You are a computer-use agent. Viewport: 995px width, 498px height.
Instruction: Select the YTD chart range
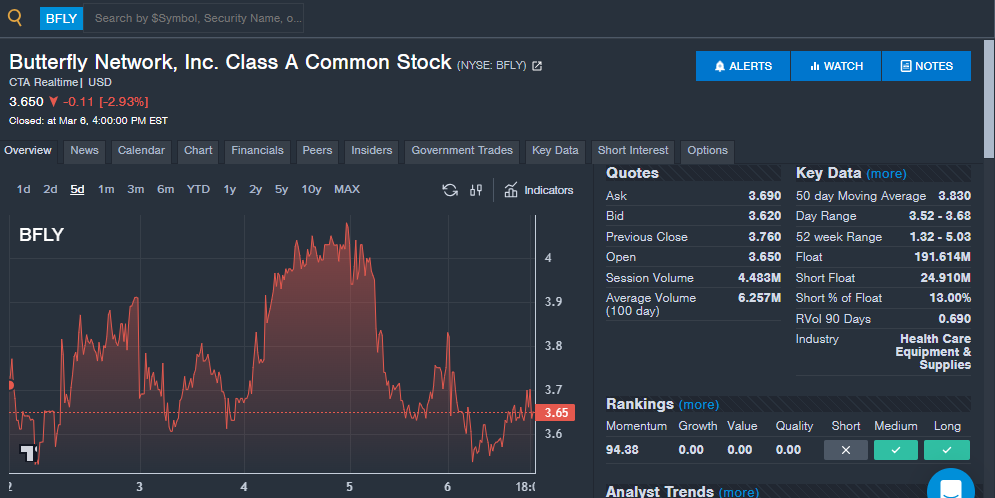pos(198,189)
